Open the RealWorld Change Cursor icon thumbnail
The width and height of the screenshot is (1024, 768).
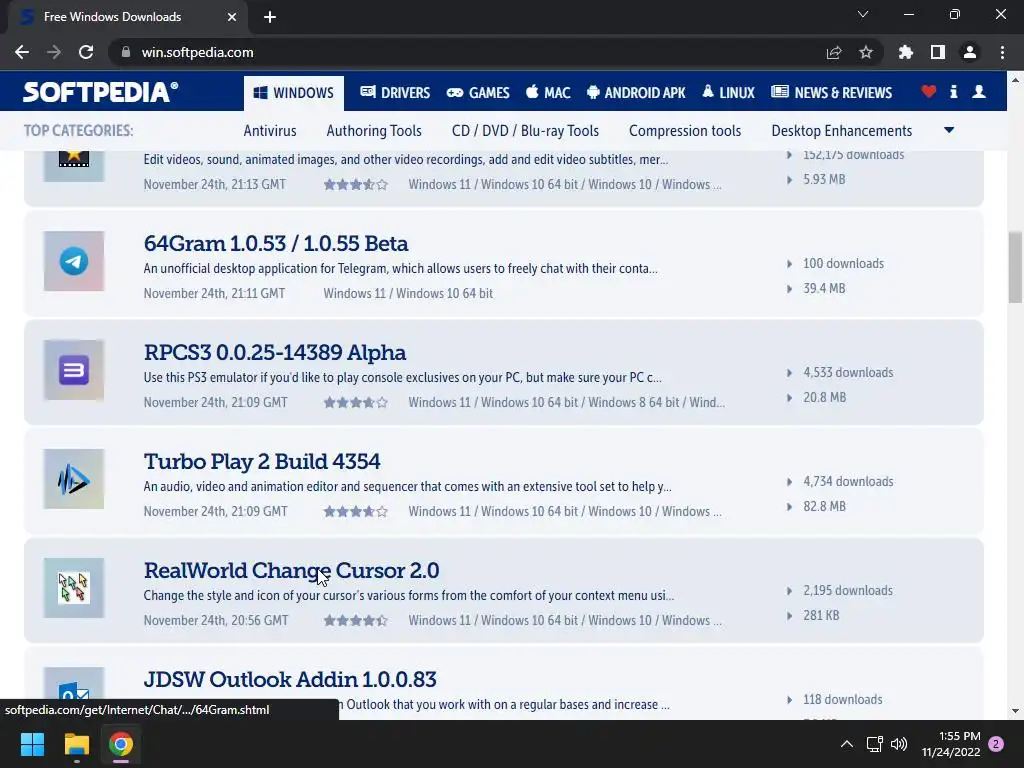[x=74, y=588]
